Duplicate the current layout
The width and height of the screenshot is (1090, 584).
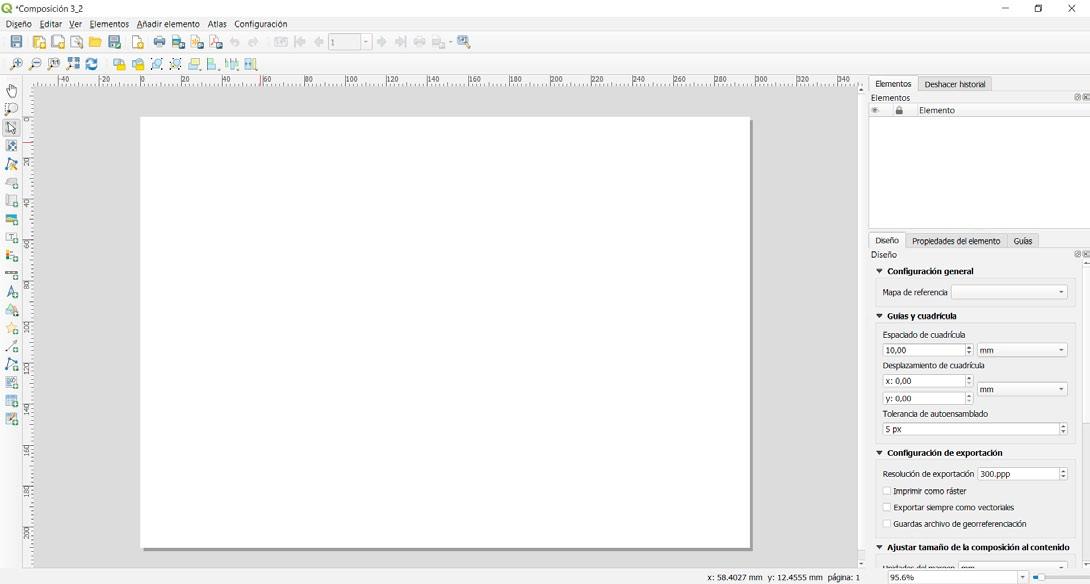pos(58,42)
